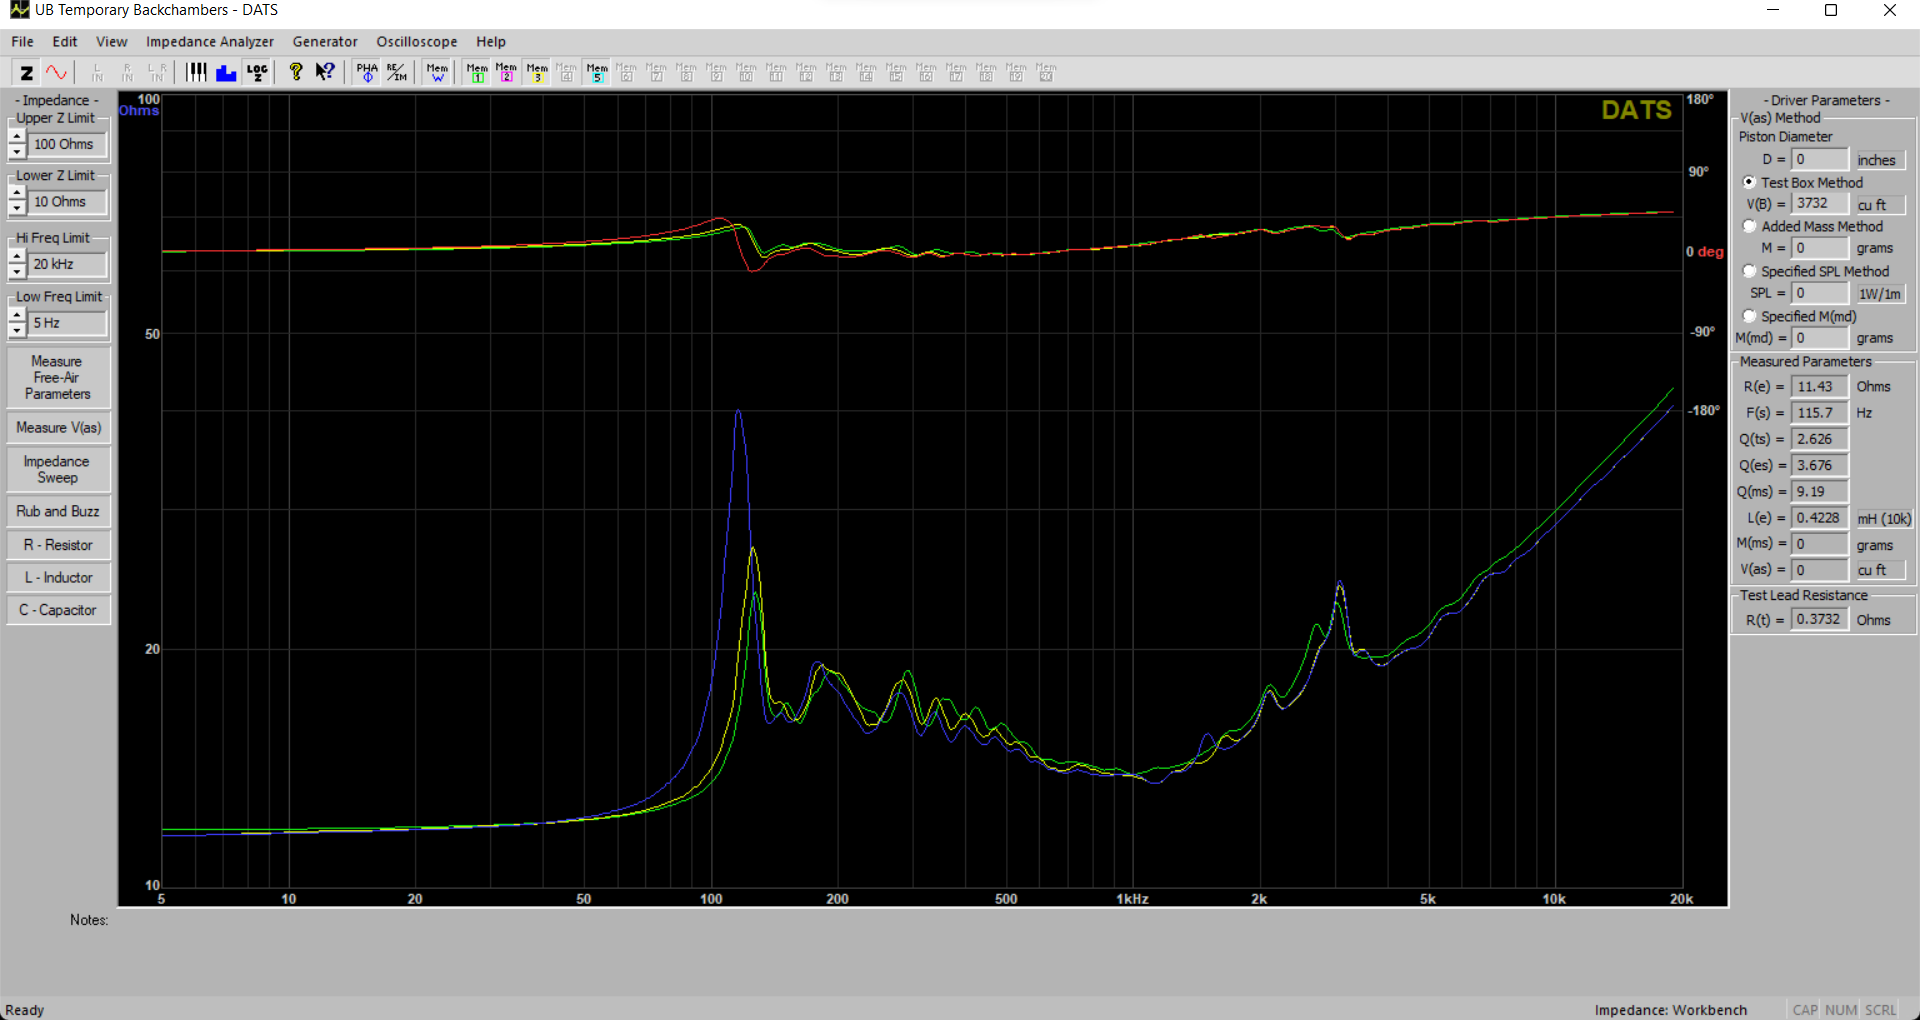Image resolution: width=1920 pixels, height=1020 pixels.
Task: Lower the Hi Freq Limit with down arrow
Action: click(17, 271)
